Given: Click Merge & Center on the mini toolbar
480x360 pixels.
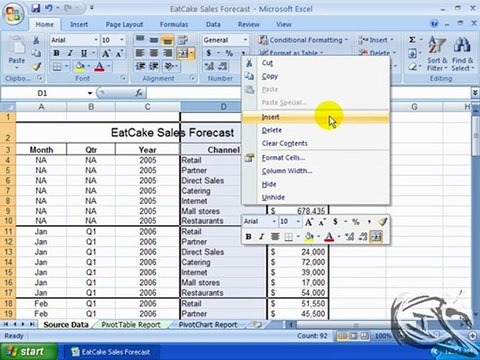Looking at the screenshot, I should [376, 237].
